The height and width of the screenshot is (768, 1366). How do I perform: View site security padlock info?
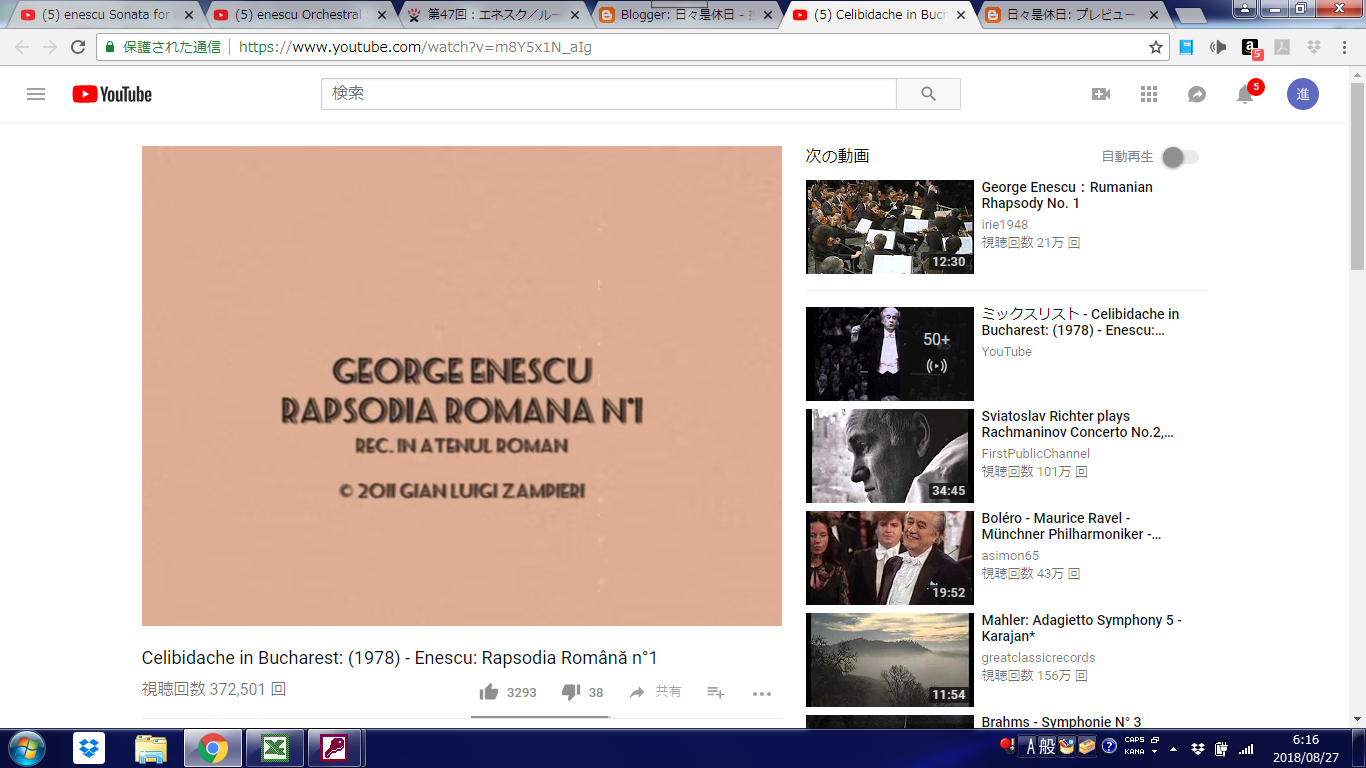pos(111,47)
